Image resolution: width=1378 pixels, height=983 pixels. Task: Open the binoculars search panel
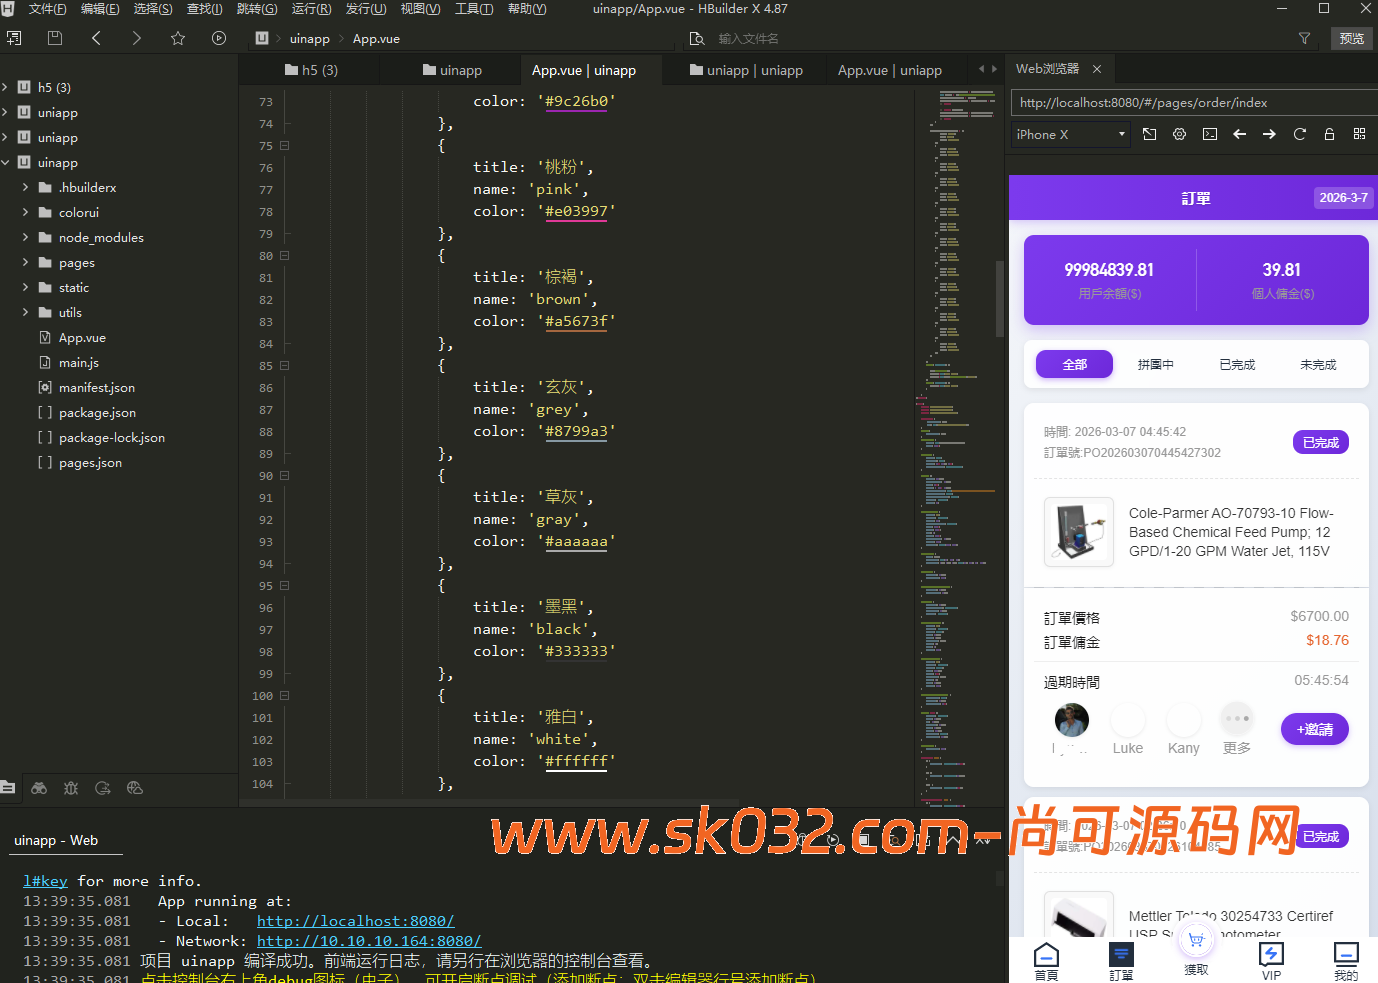[x=39, y=788]
